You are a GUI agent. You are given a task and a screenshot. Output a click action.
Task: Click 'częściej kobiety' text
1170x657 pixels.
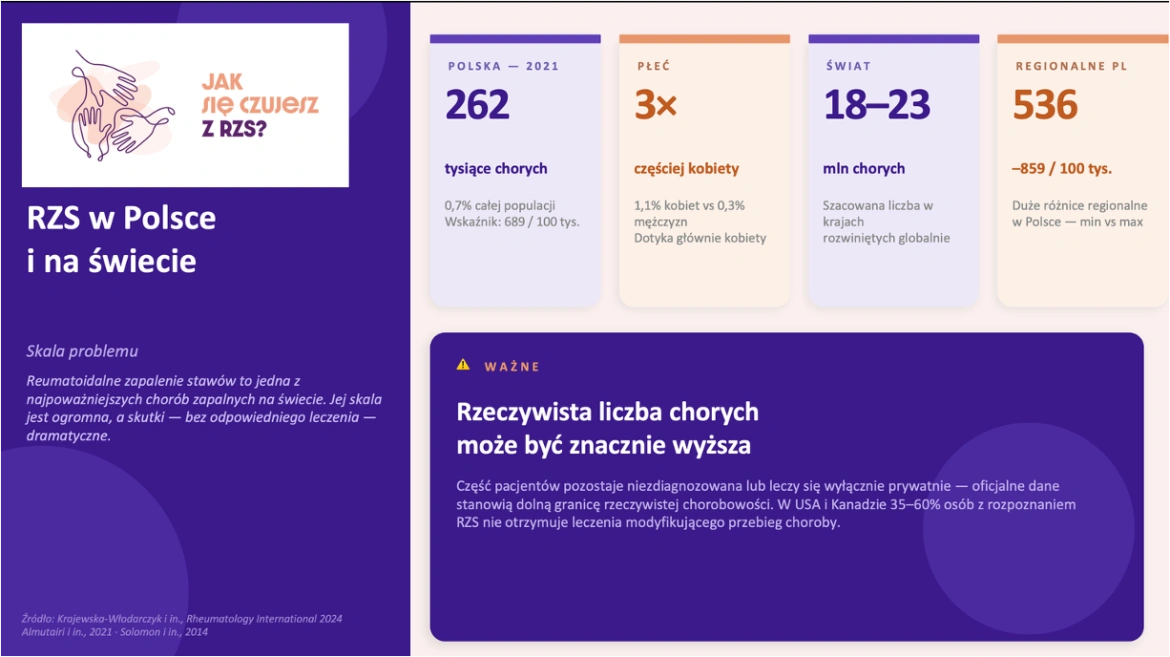coord(686,169)
